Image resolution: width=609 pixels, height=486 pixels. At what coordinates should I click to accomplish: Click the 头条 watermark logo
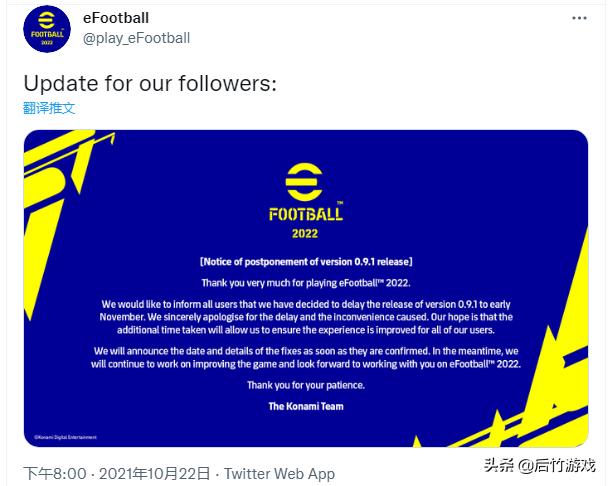click(x=498, y=466)
